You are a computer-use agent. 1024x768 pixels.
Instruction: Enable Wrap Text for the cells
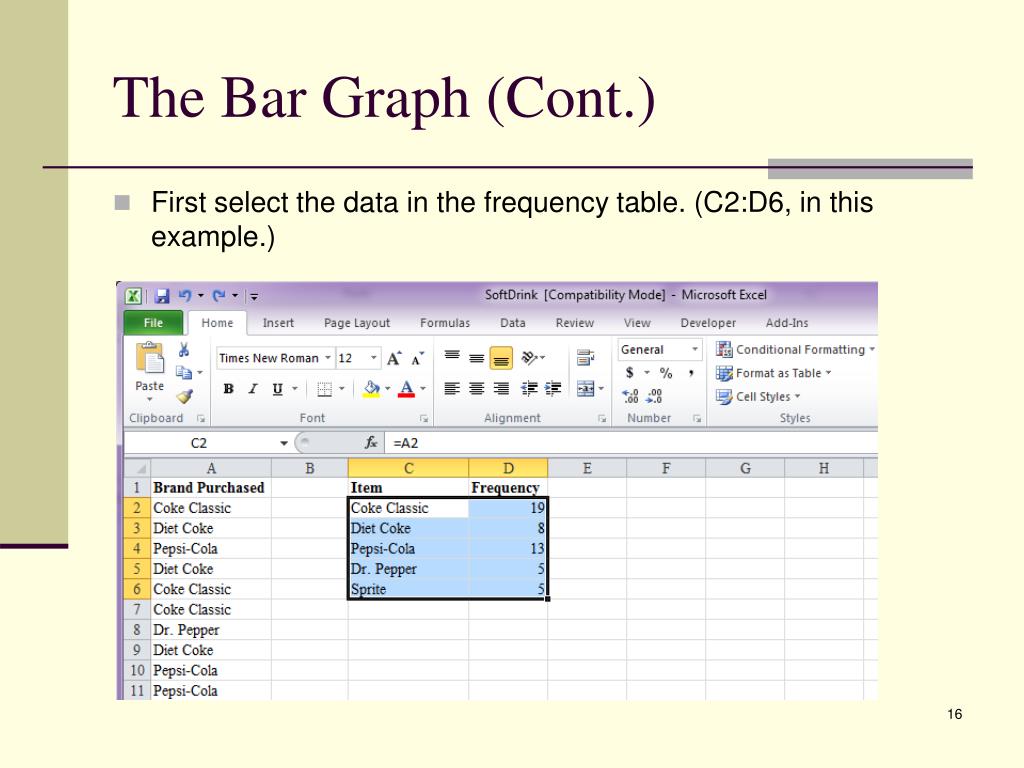point(585,357)
